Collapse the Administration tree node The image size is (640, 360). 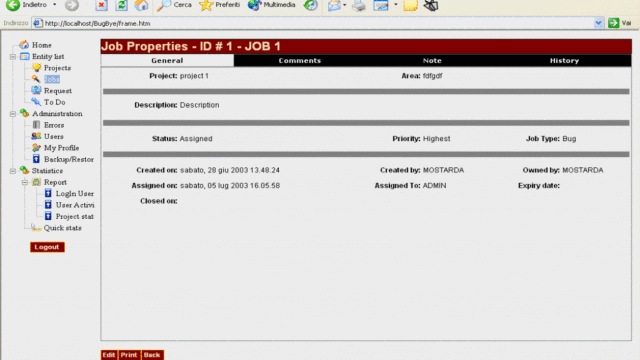coord(13,113)
